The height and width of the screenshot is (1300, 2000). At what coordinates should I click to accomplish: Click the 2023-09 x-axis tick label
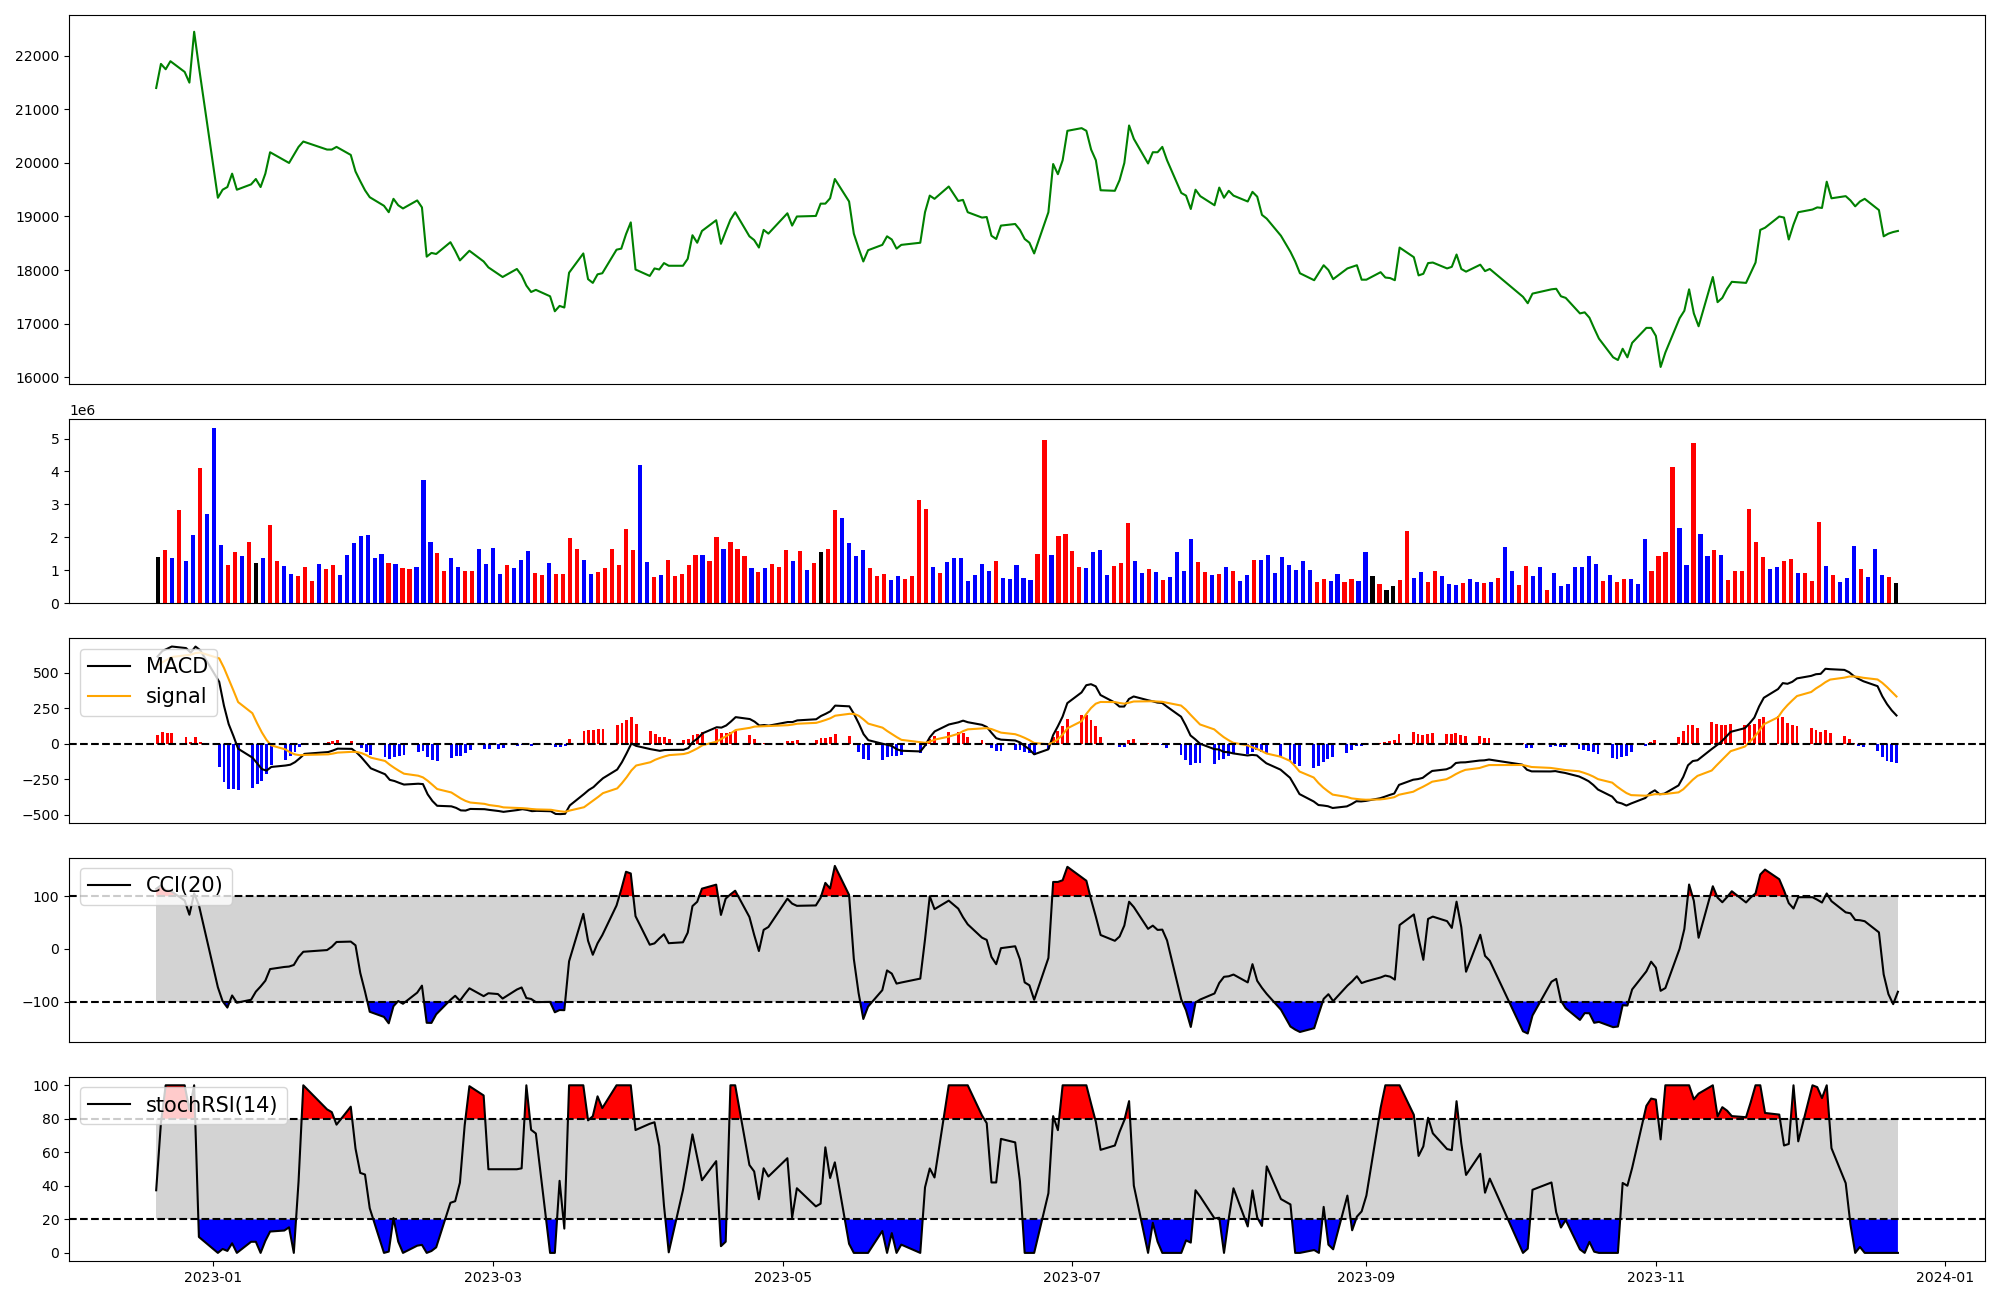click(1366, 1277)
